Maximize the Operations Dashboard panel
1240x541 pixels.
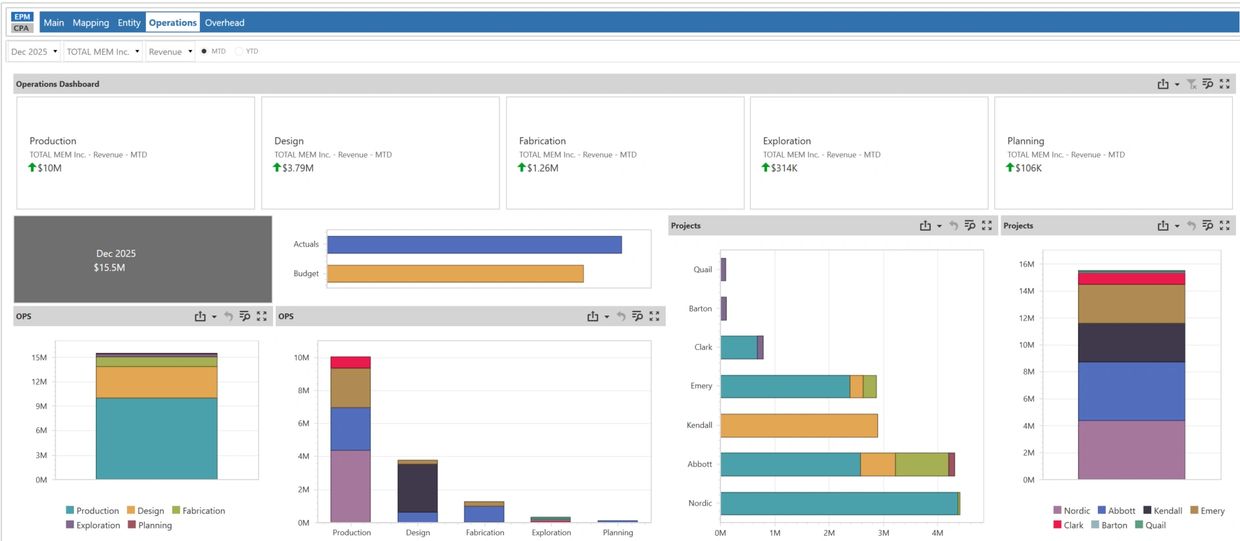pos(1225,84)
